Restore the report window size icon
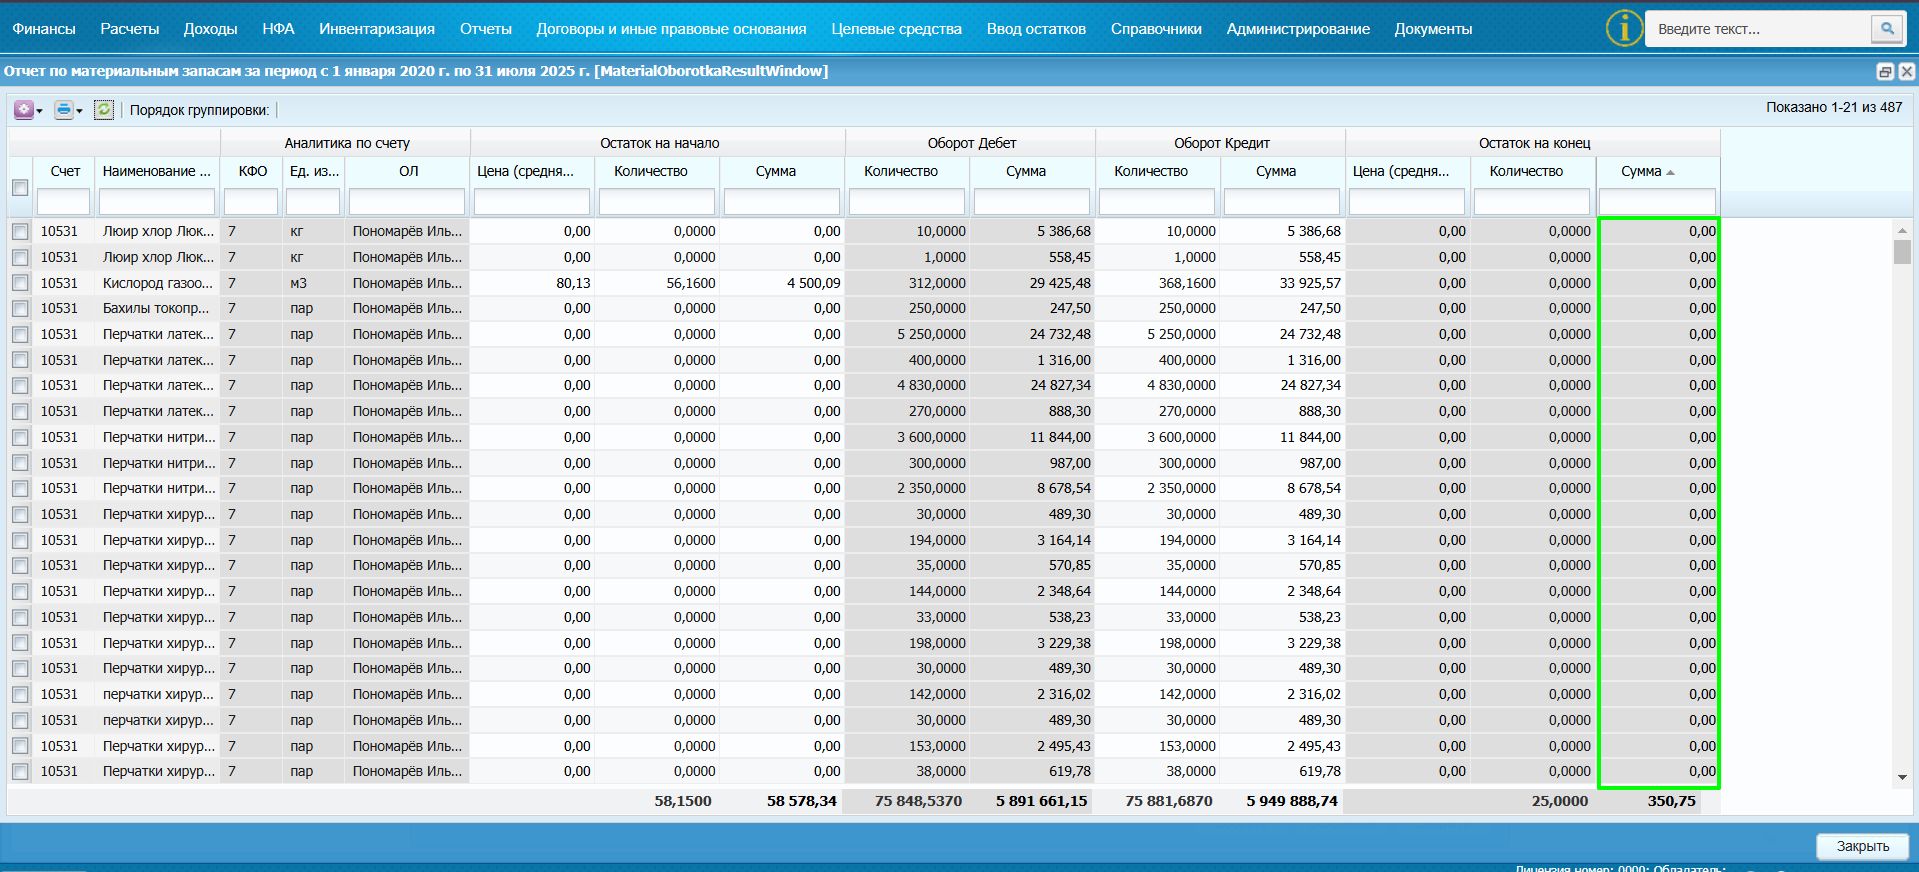1919x872 pixels. tap(1885, 71)
